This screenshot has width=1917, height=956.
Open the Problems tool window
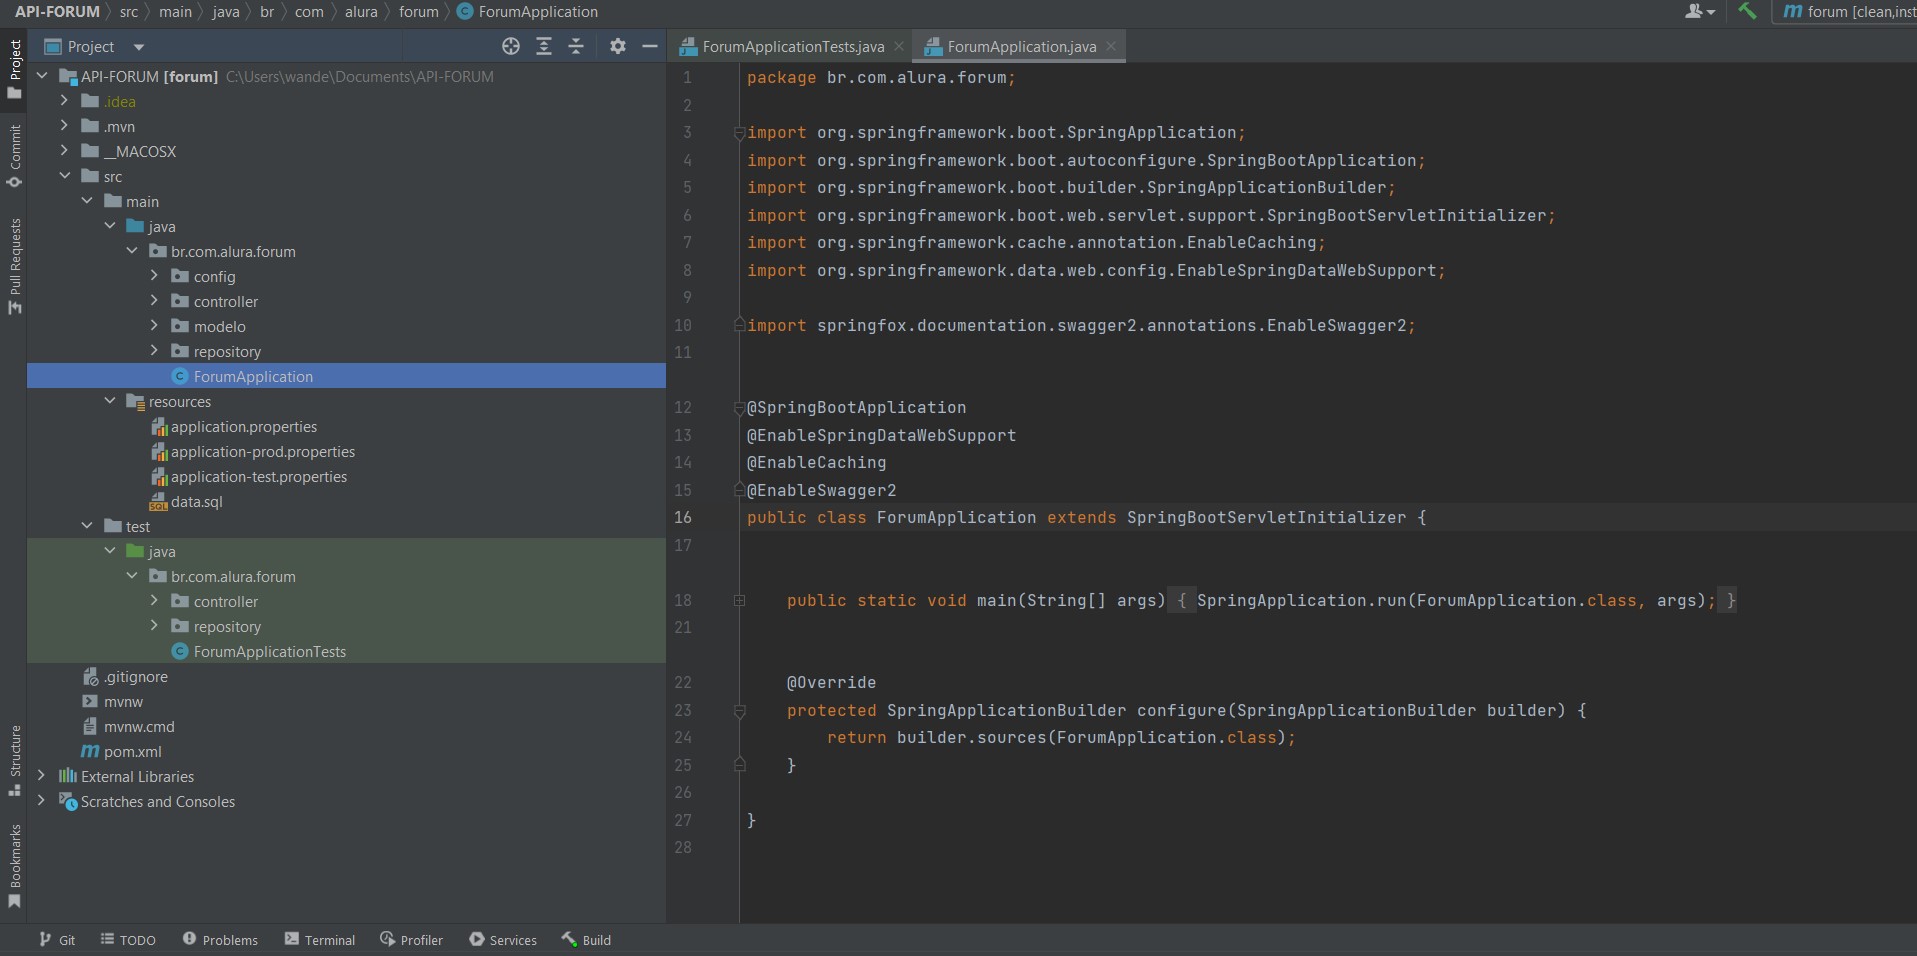(x=220, y=940)
